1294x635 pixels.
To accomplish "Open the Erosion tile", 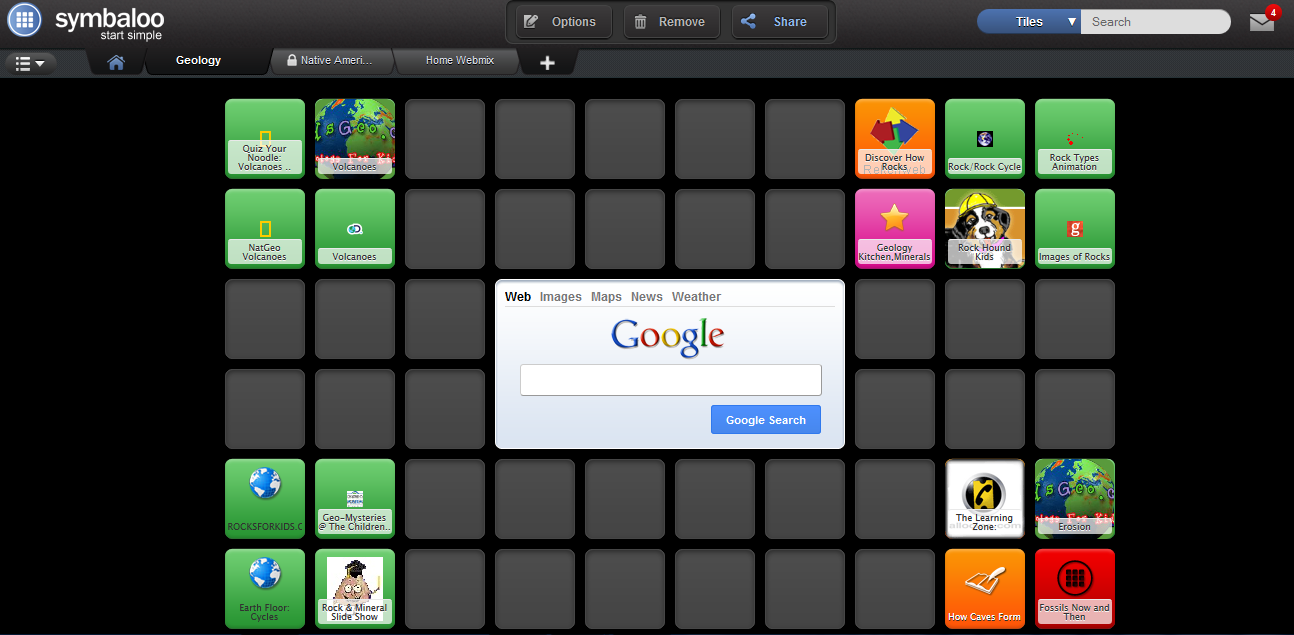I will pos(1075,499).
